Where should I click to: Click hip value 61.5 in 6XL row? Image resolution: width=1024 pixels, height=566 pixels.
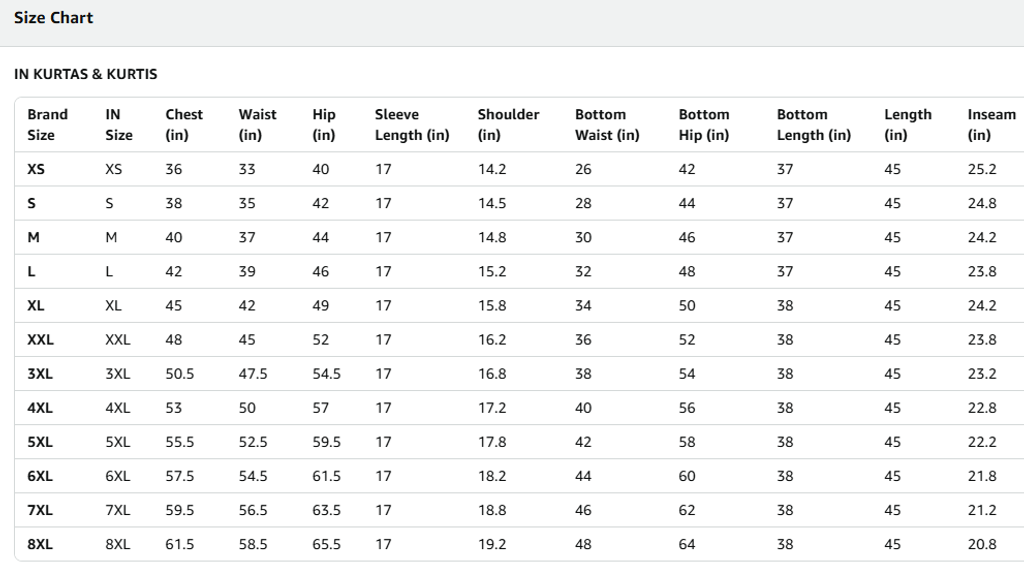click(326, 476)
